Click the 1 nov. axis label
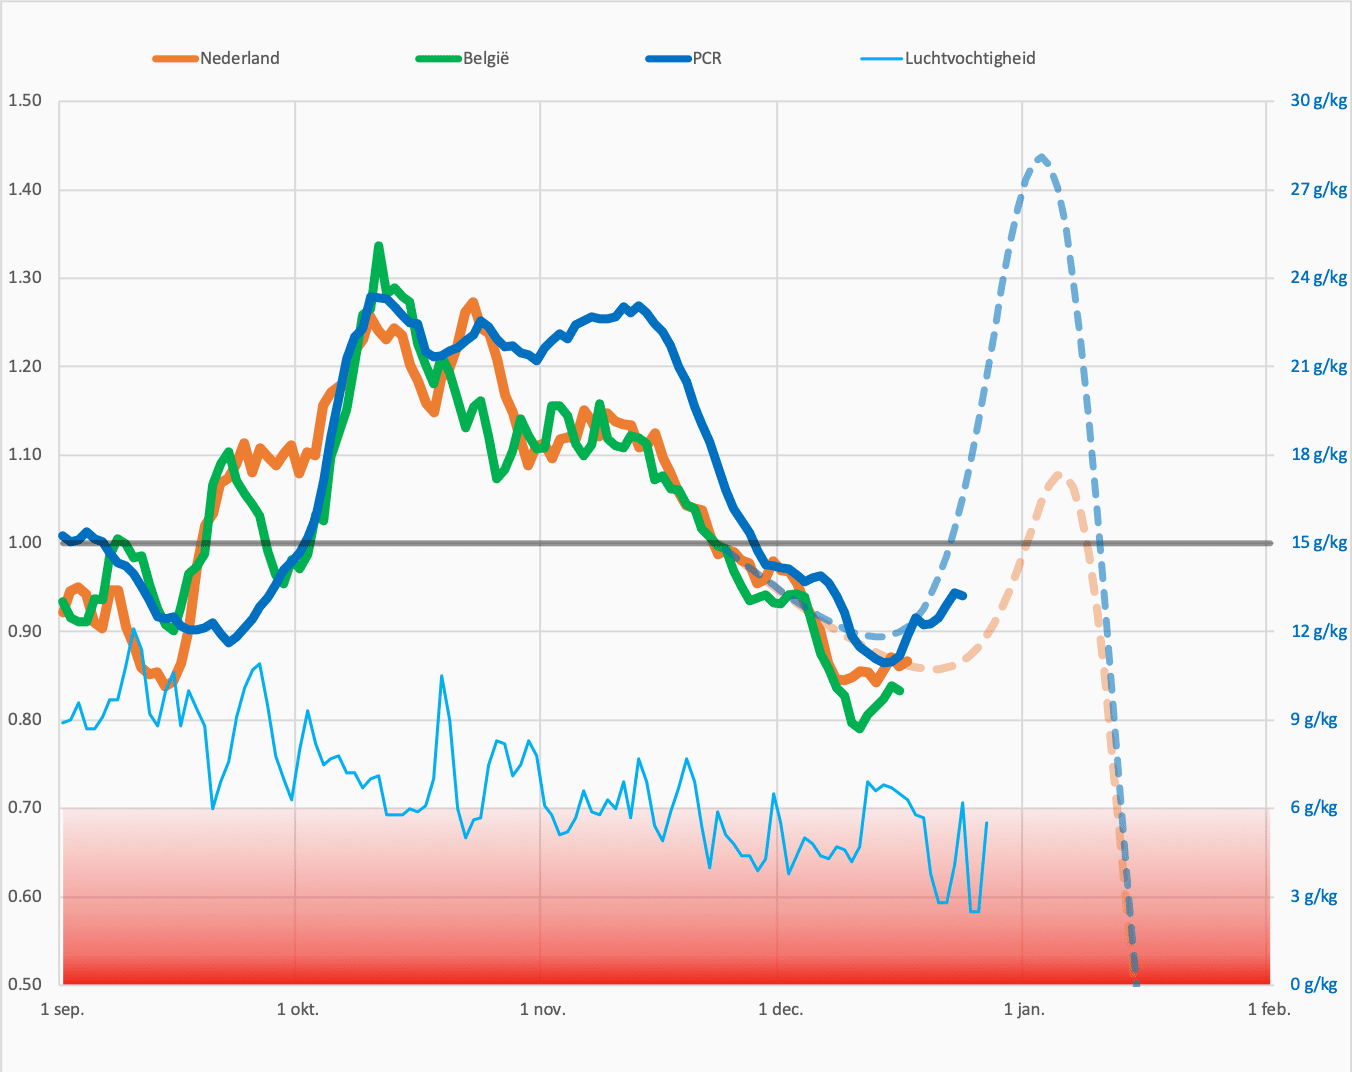1352x1072 pixels. point(543,1009)
